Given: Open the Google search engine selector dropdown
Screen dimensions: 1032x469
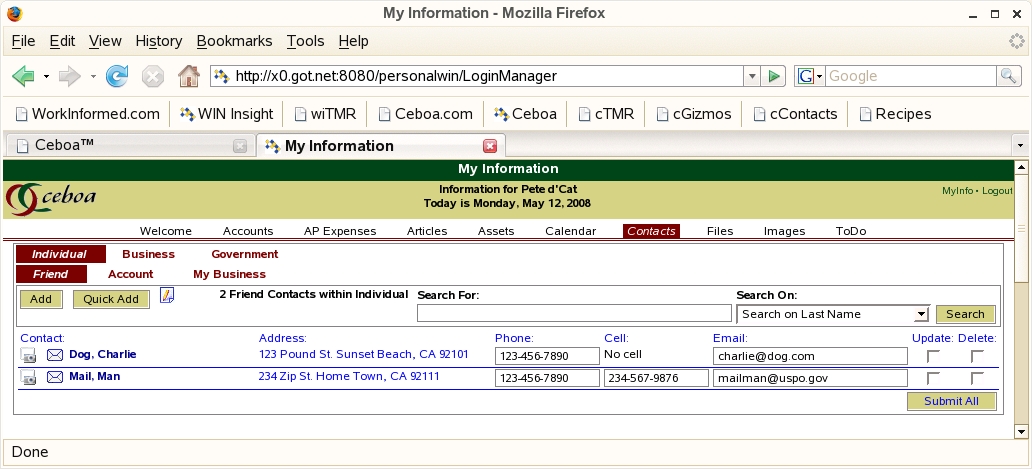Looking at the screenshot, I should point(810,76).
